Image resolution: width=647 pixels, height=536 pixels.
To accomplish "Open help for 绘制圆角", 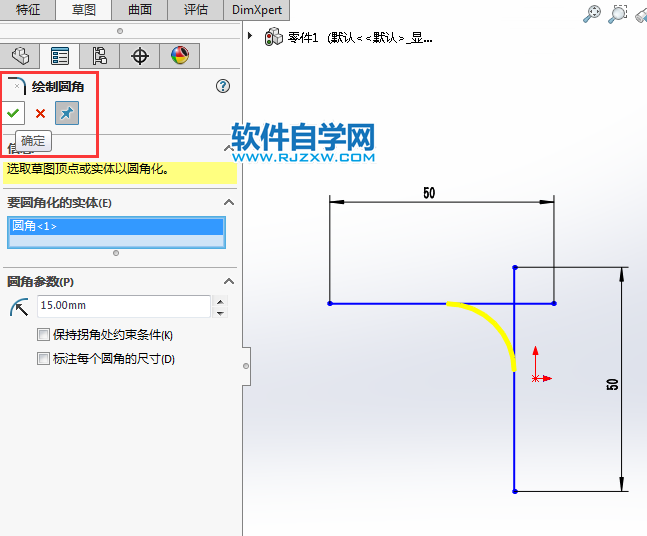I will [223, 86].
